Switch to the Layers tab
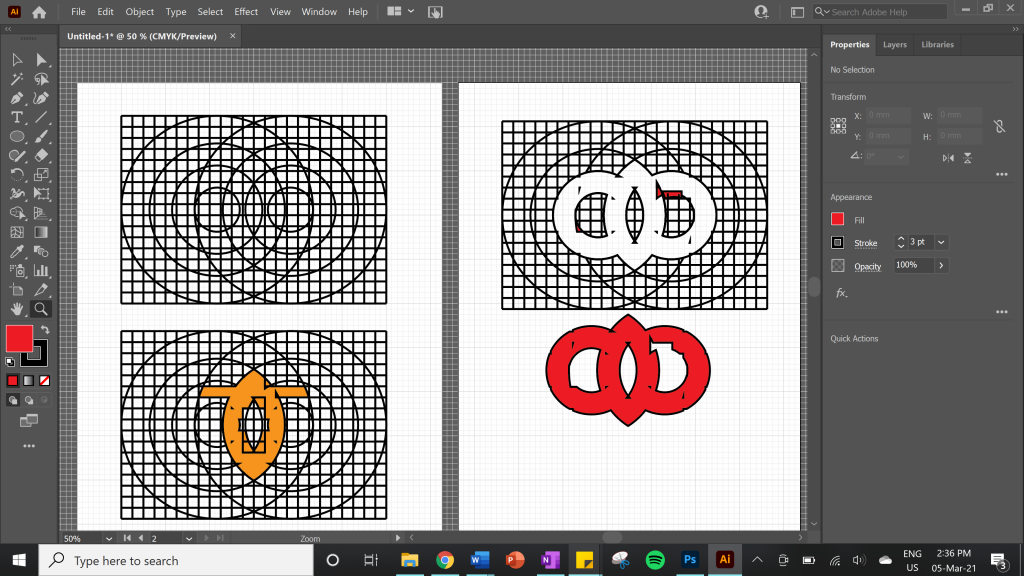Screen dimensions: 1024x576 895,44
